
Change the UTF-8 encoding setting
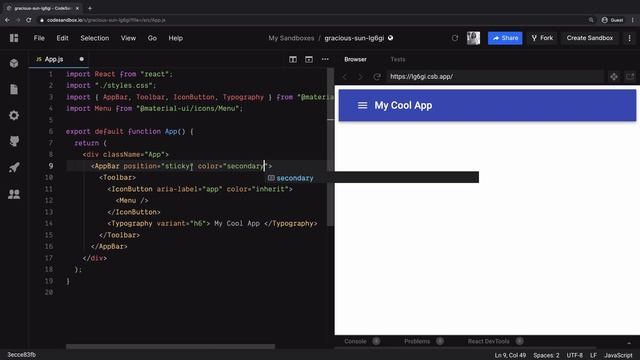coord(575,355)
